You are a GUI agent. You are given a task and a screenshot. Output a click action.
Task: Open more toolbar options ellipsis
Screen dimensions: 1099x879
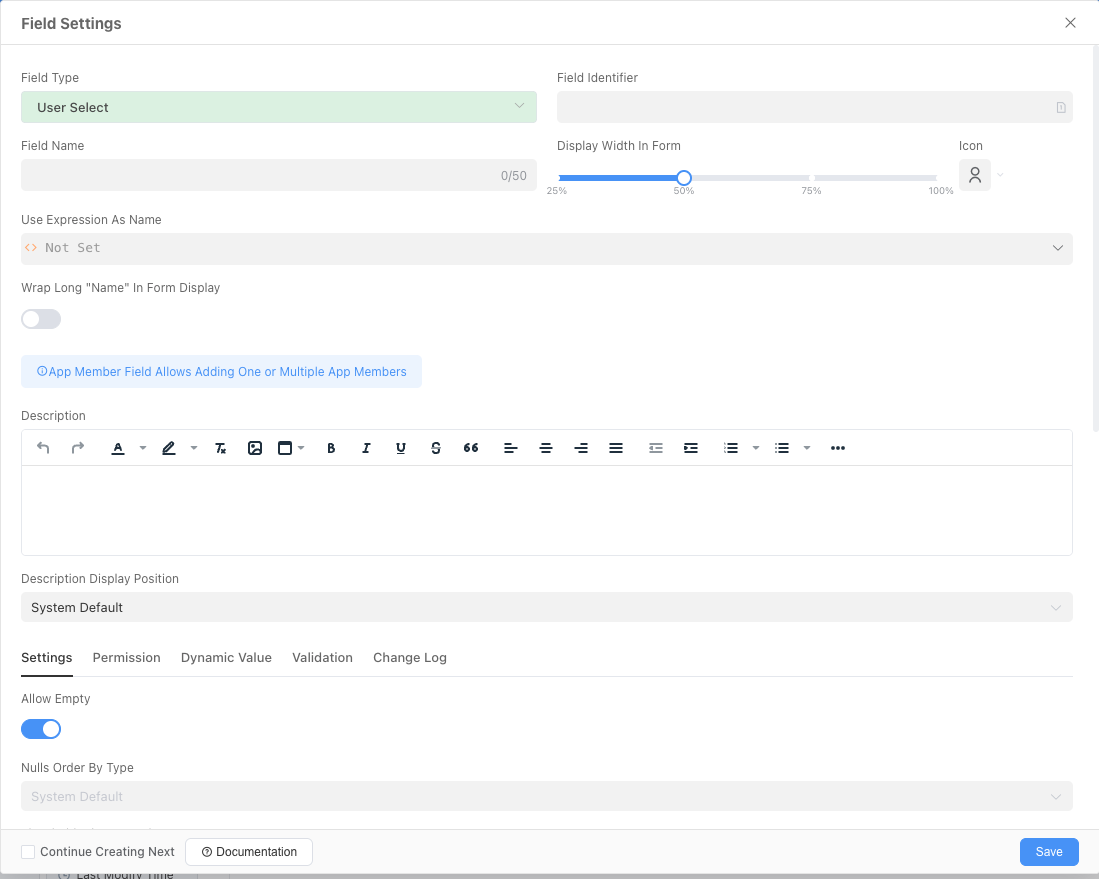tap(838, 448)
